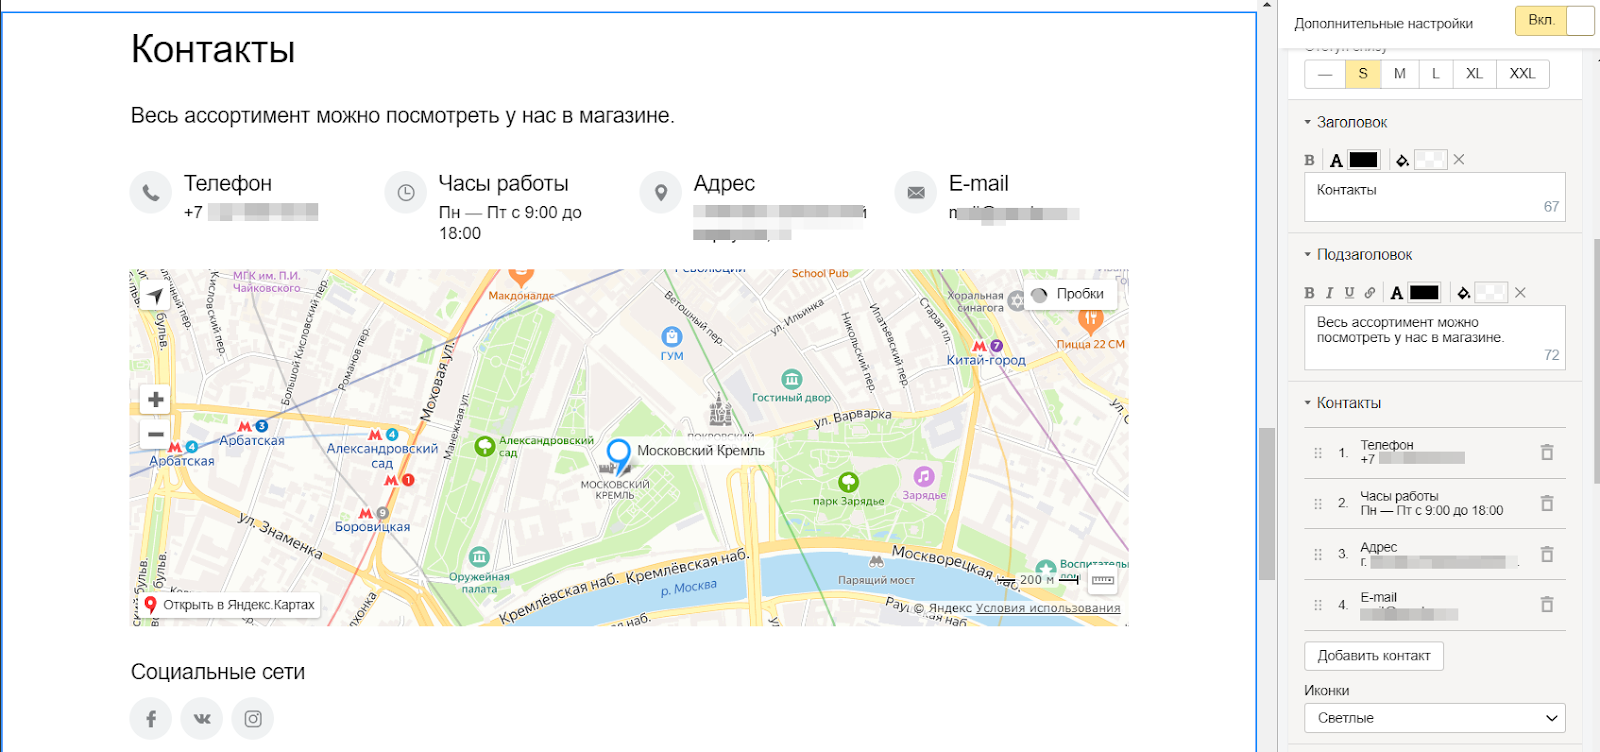Grab the drag handle of Телефон row
The width and height of the screenshot is (1600, 752).
click(x=1318, y=453)
